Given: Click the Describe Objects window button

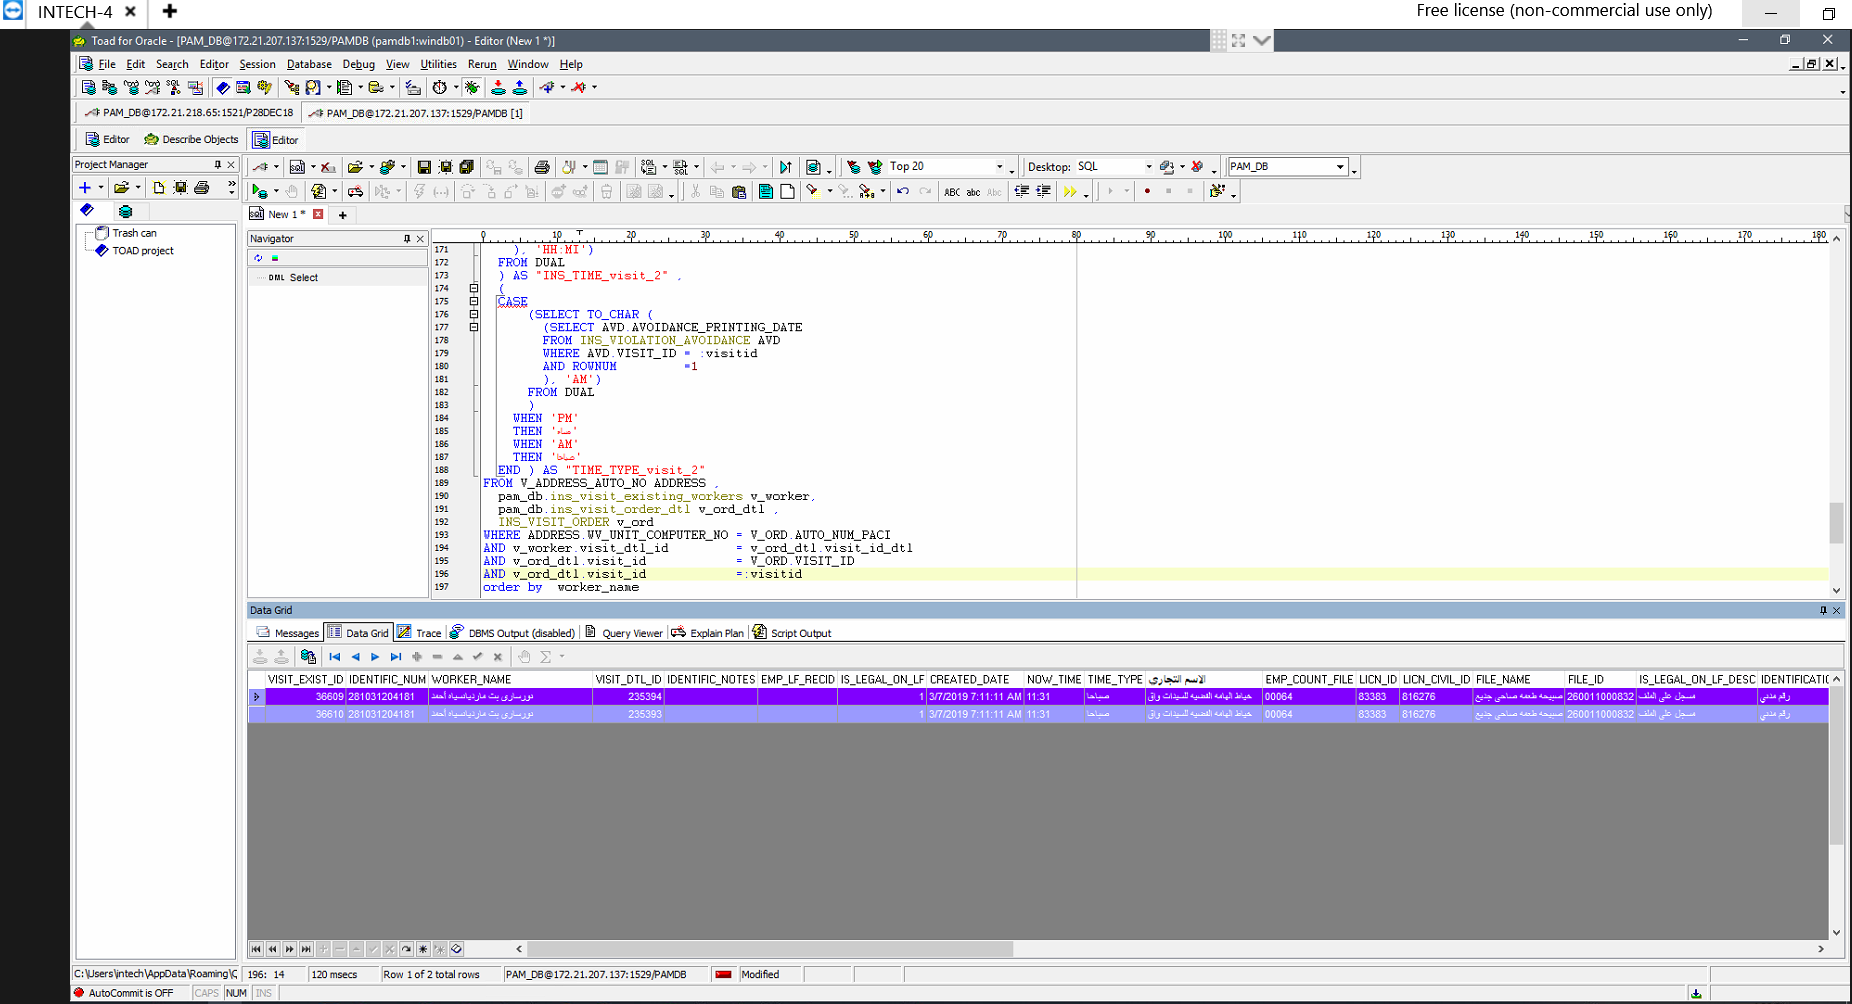Looking at the screenshot, I should coord(191,140).
